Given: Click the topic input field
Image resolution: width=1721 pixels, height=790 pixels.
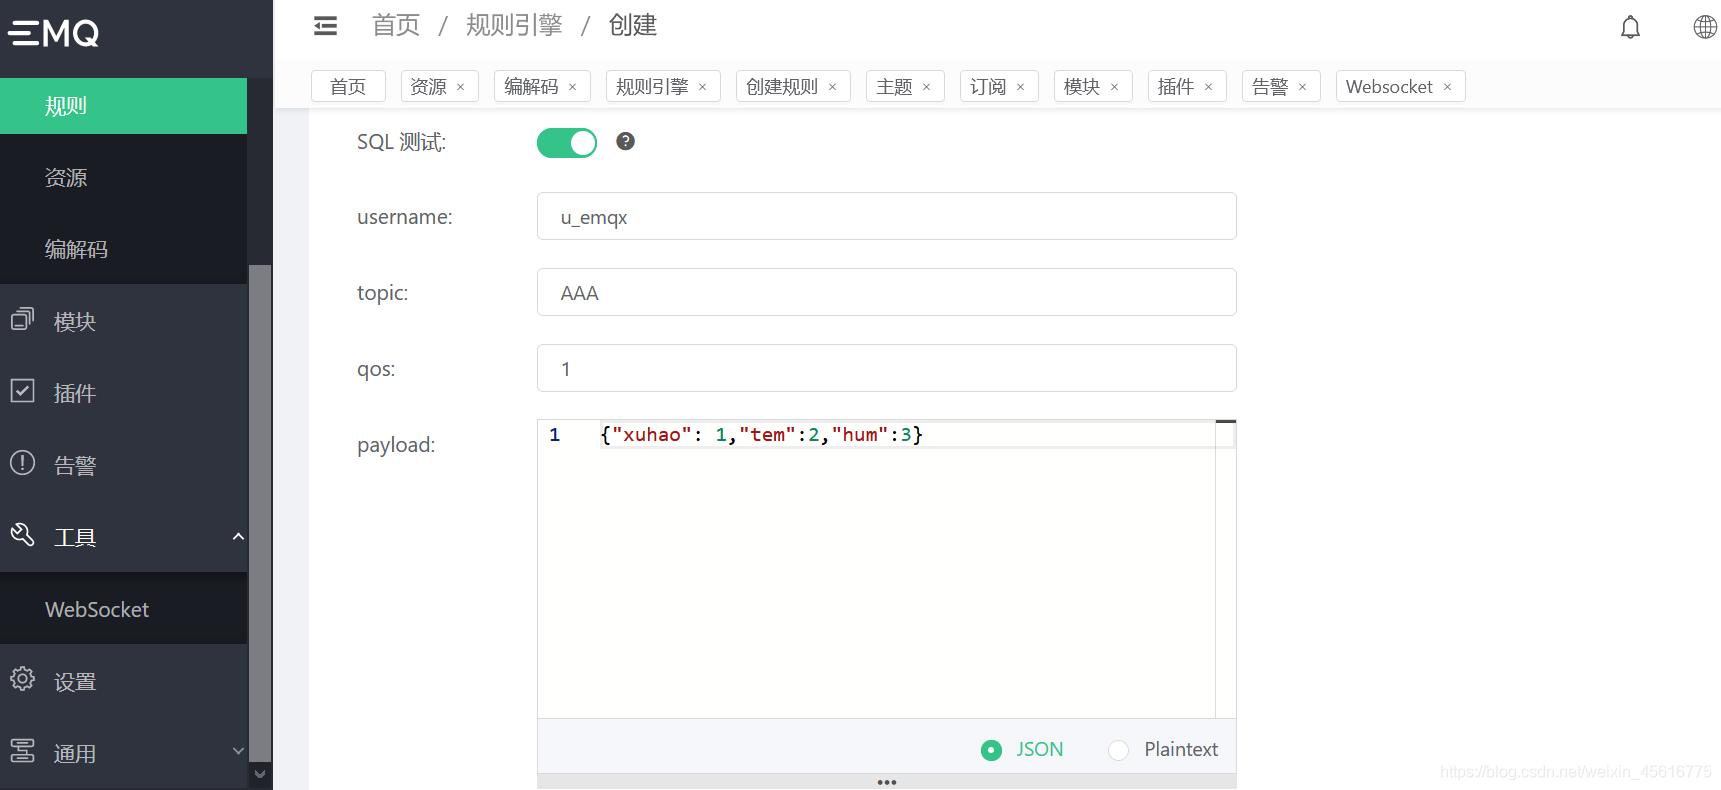Looking at the screenshot, I should [x=887, y=292].
